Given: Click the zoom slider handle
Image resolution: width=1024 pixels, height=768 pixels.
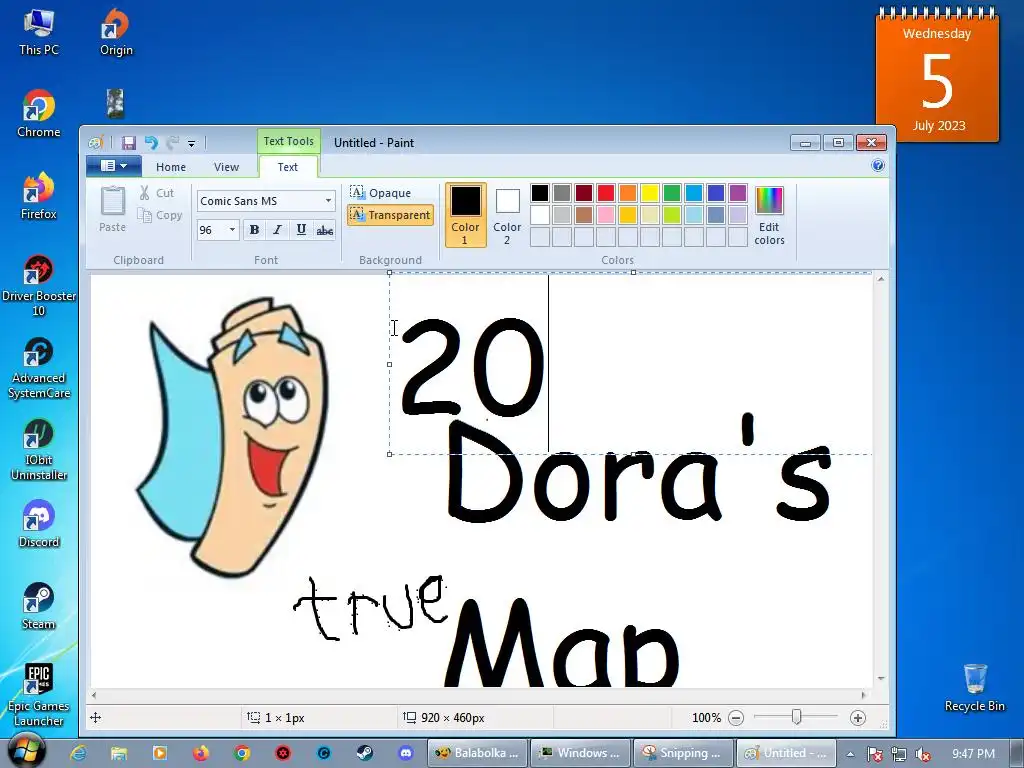Looking at the screenshot, I should [x=796, y=718].
